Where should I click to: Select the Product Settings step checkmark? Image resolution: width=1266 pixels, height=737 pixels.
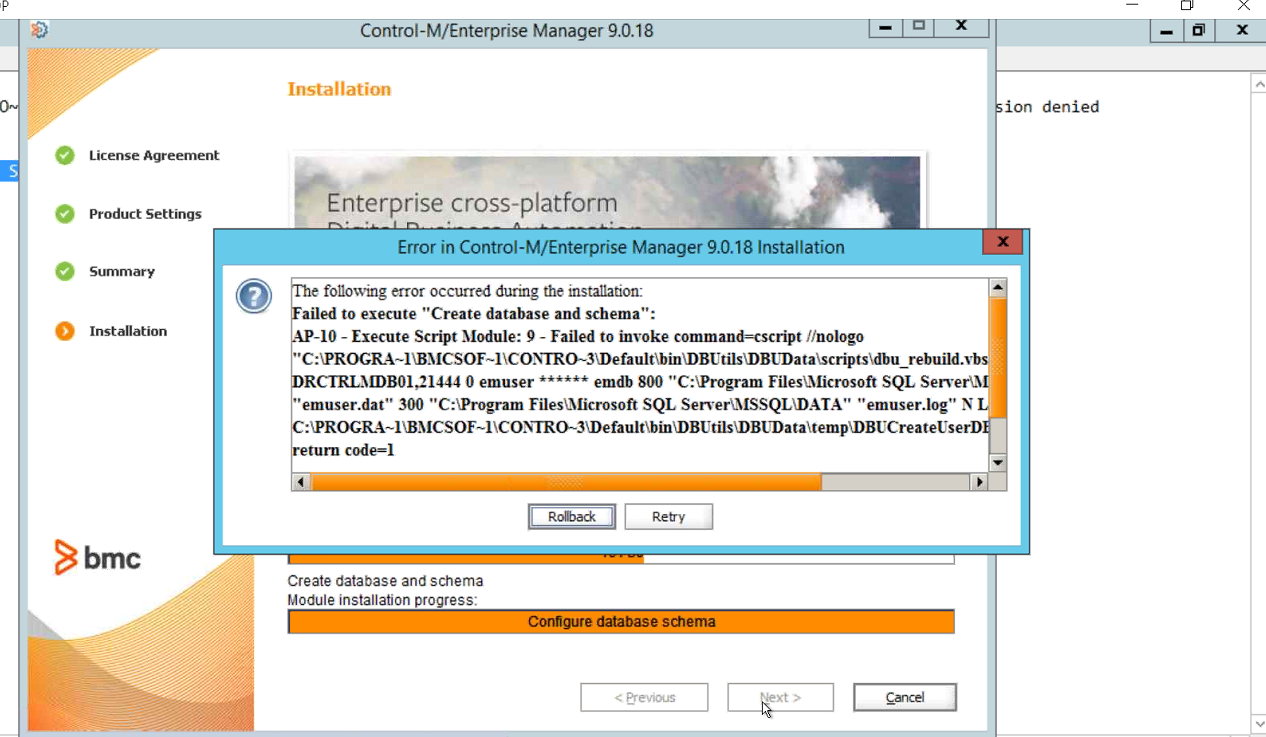(65, 214)
